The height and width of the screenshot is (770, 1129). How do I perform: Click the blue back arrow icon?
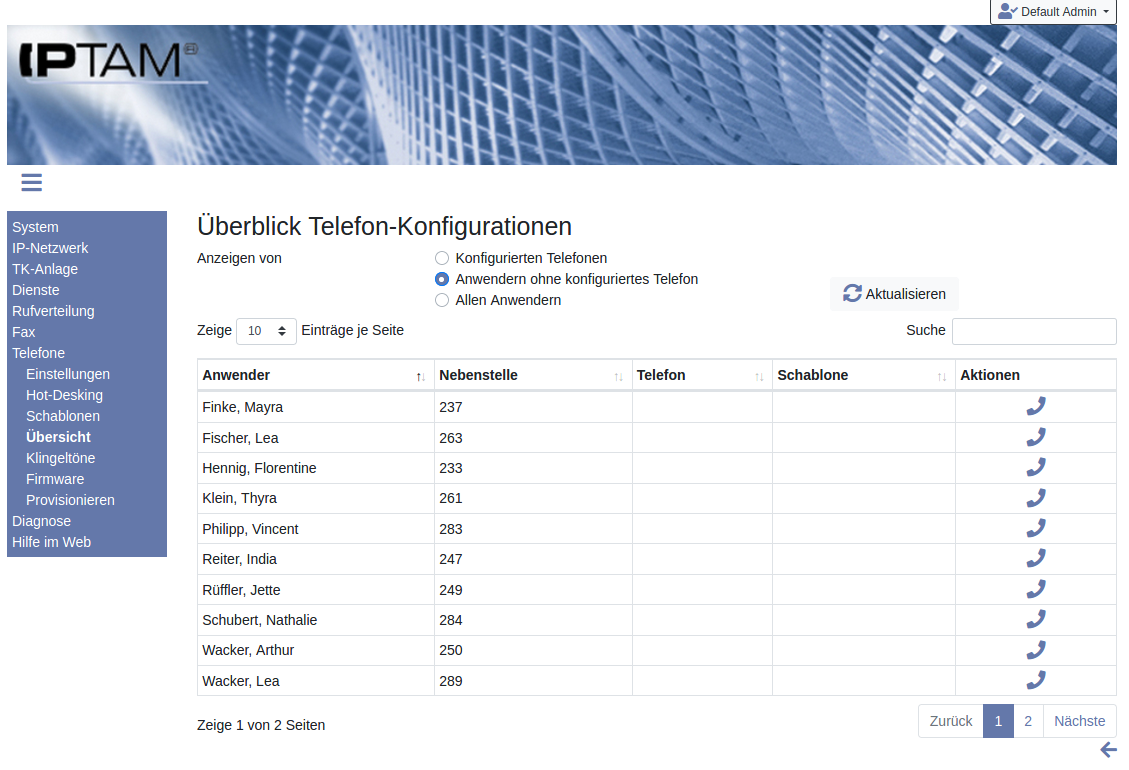point(1108,750)
